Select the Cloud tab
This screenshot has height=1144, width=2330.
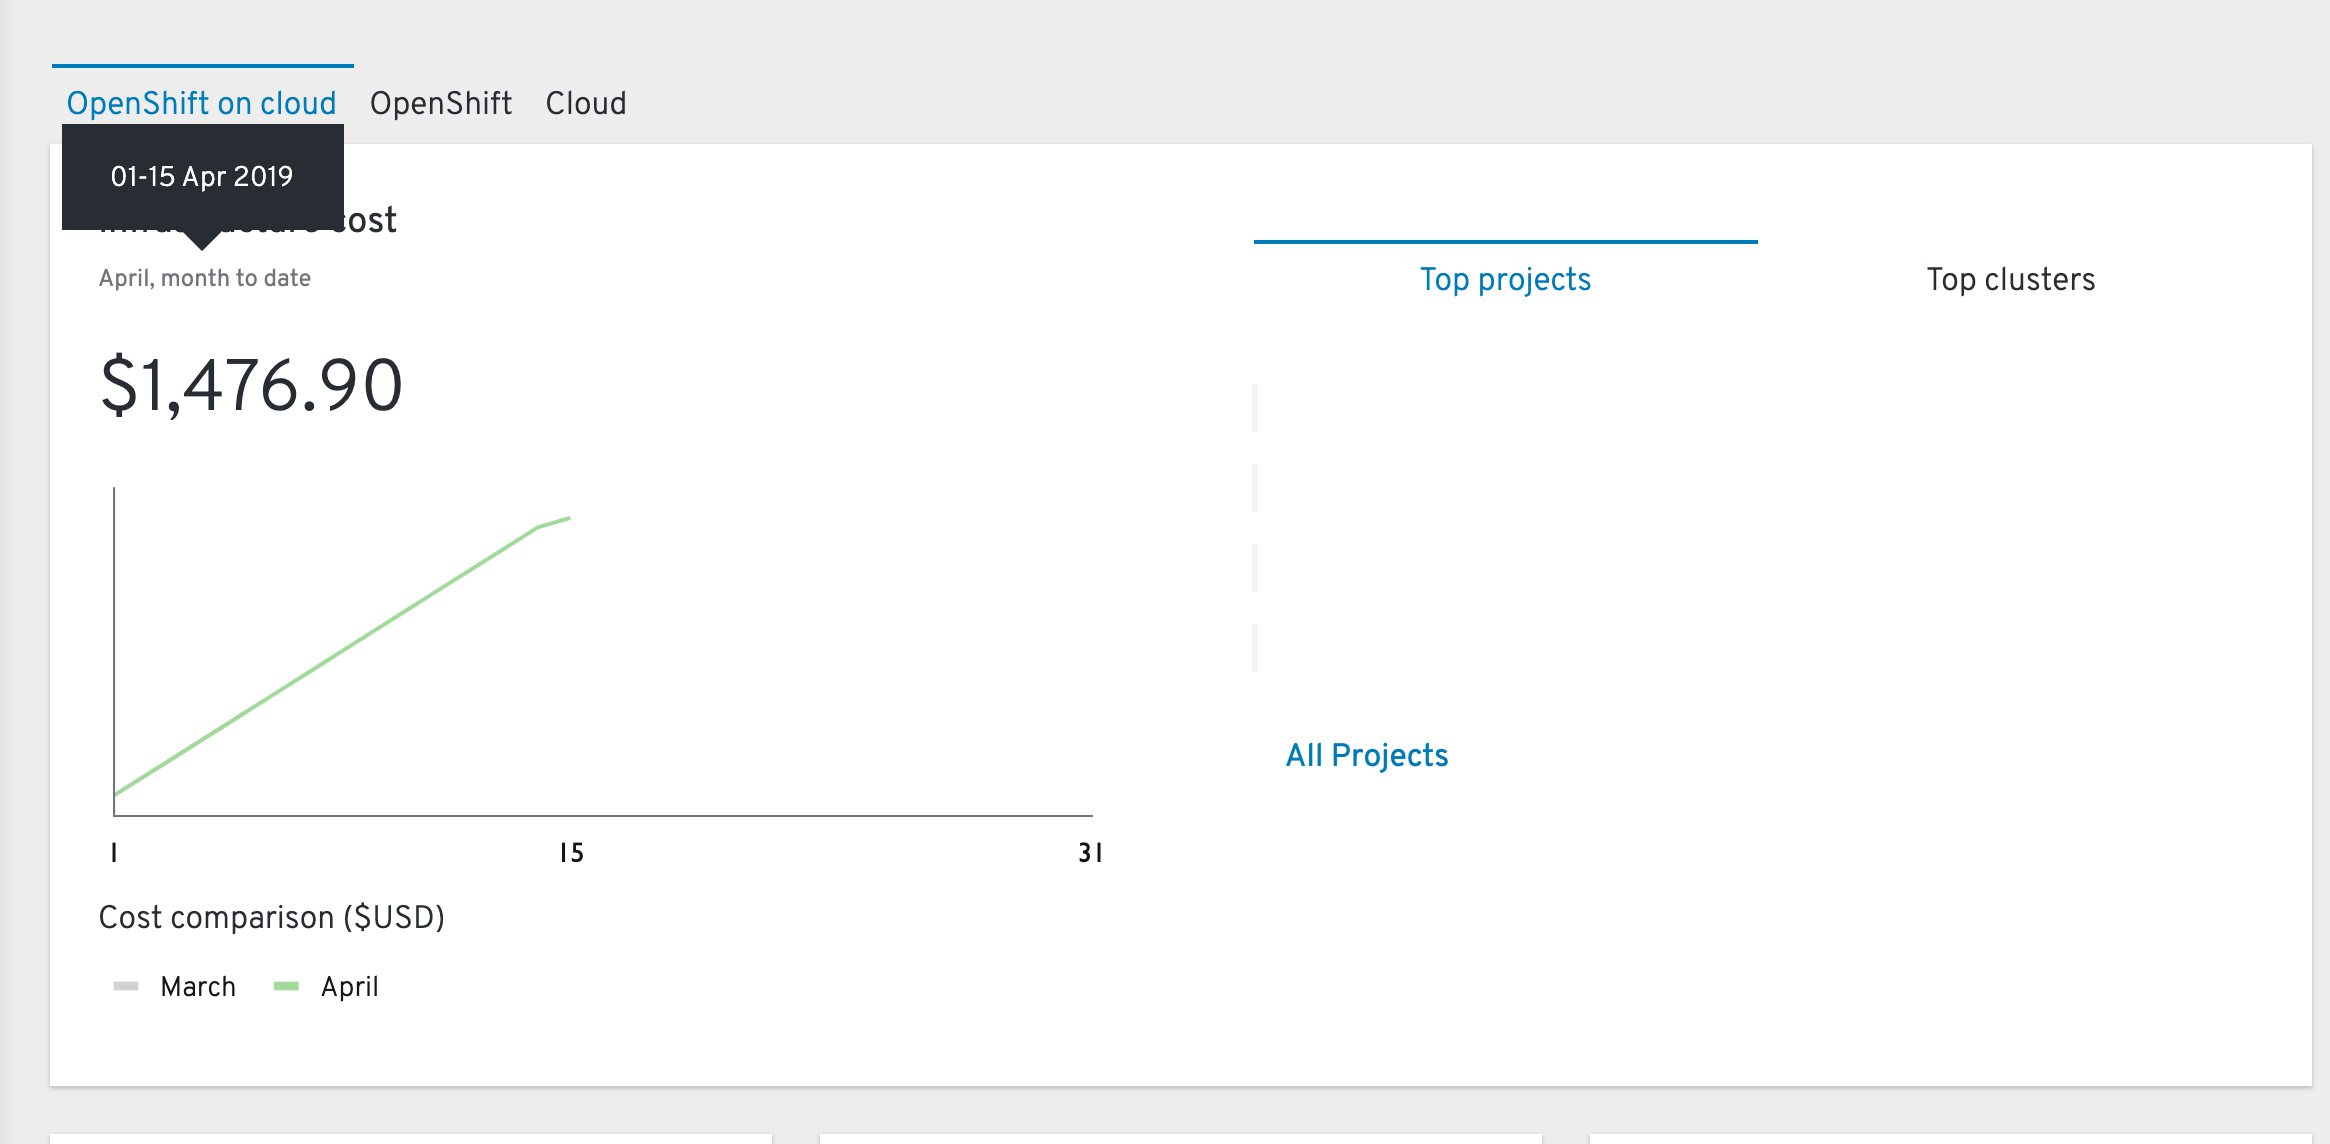586,103
